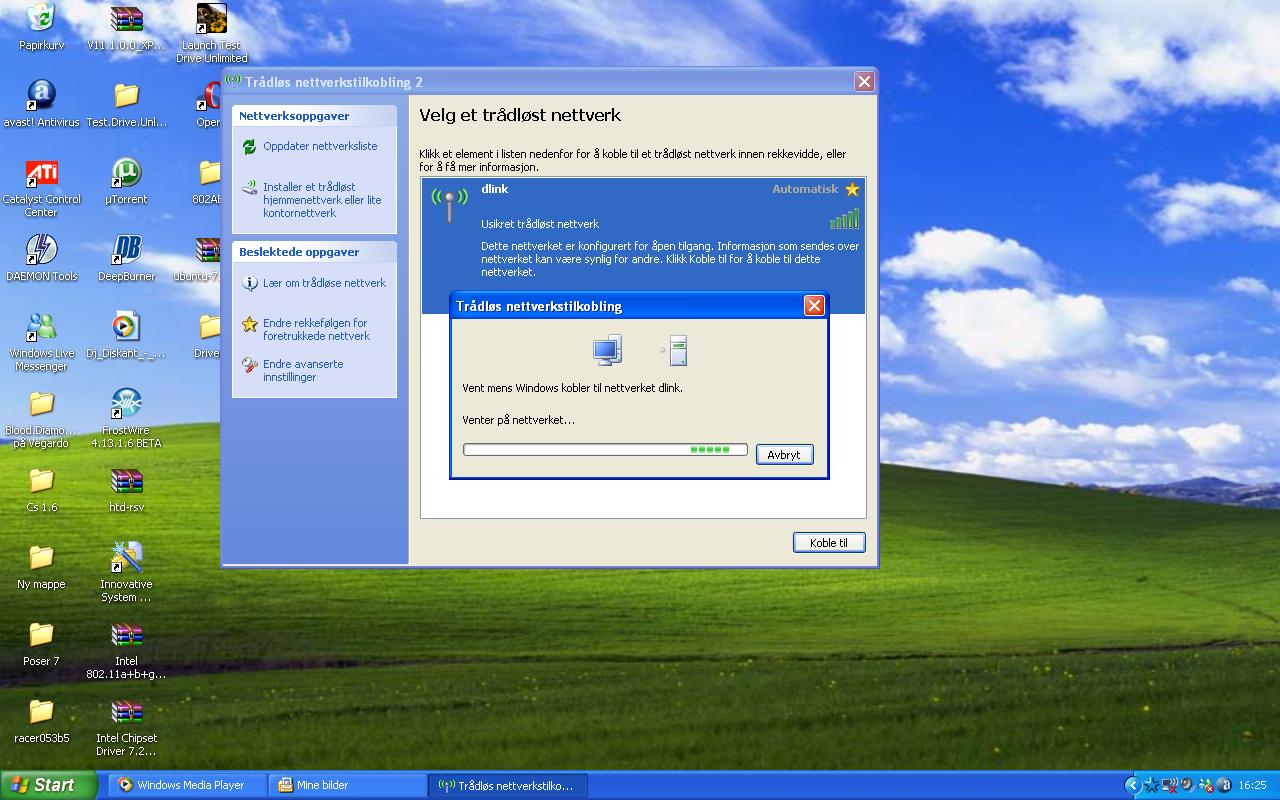Click the FrostWire star tray icon
This screenshot has width=1280, height=800.
point(1152,785)
